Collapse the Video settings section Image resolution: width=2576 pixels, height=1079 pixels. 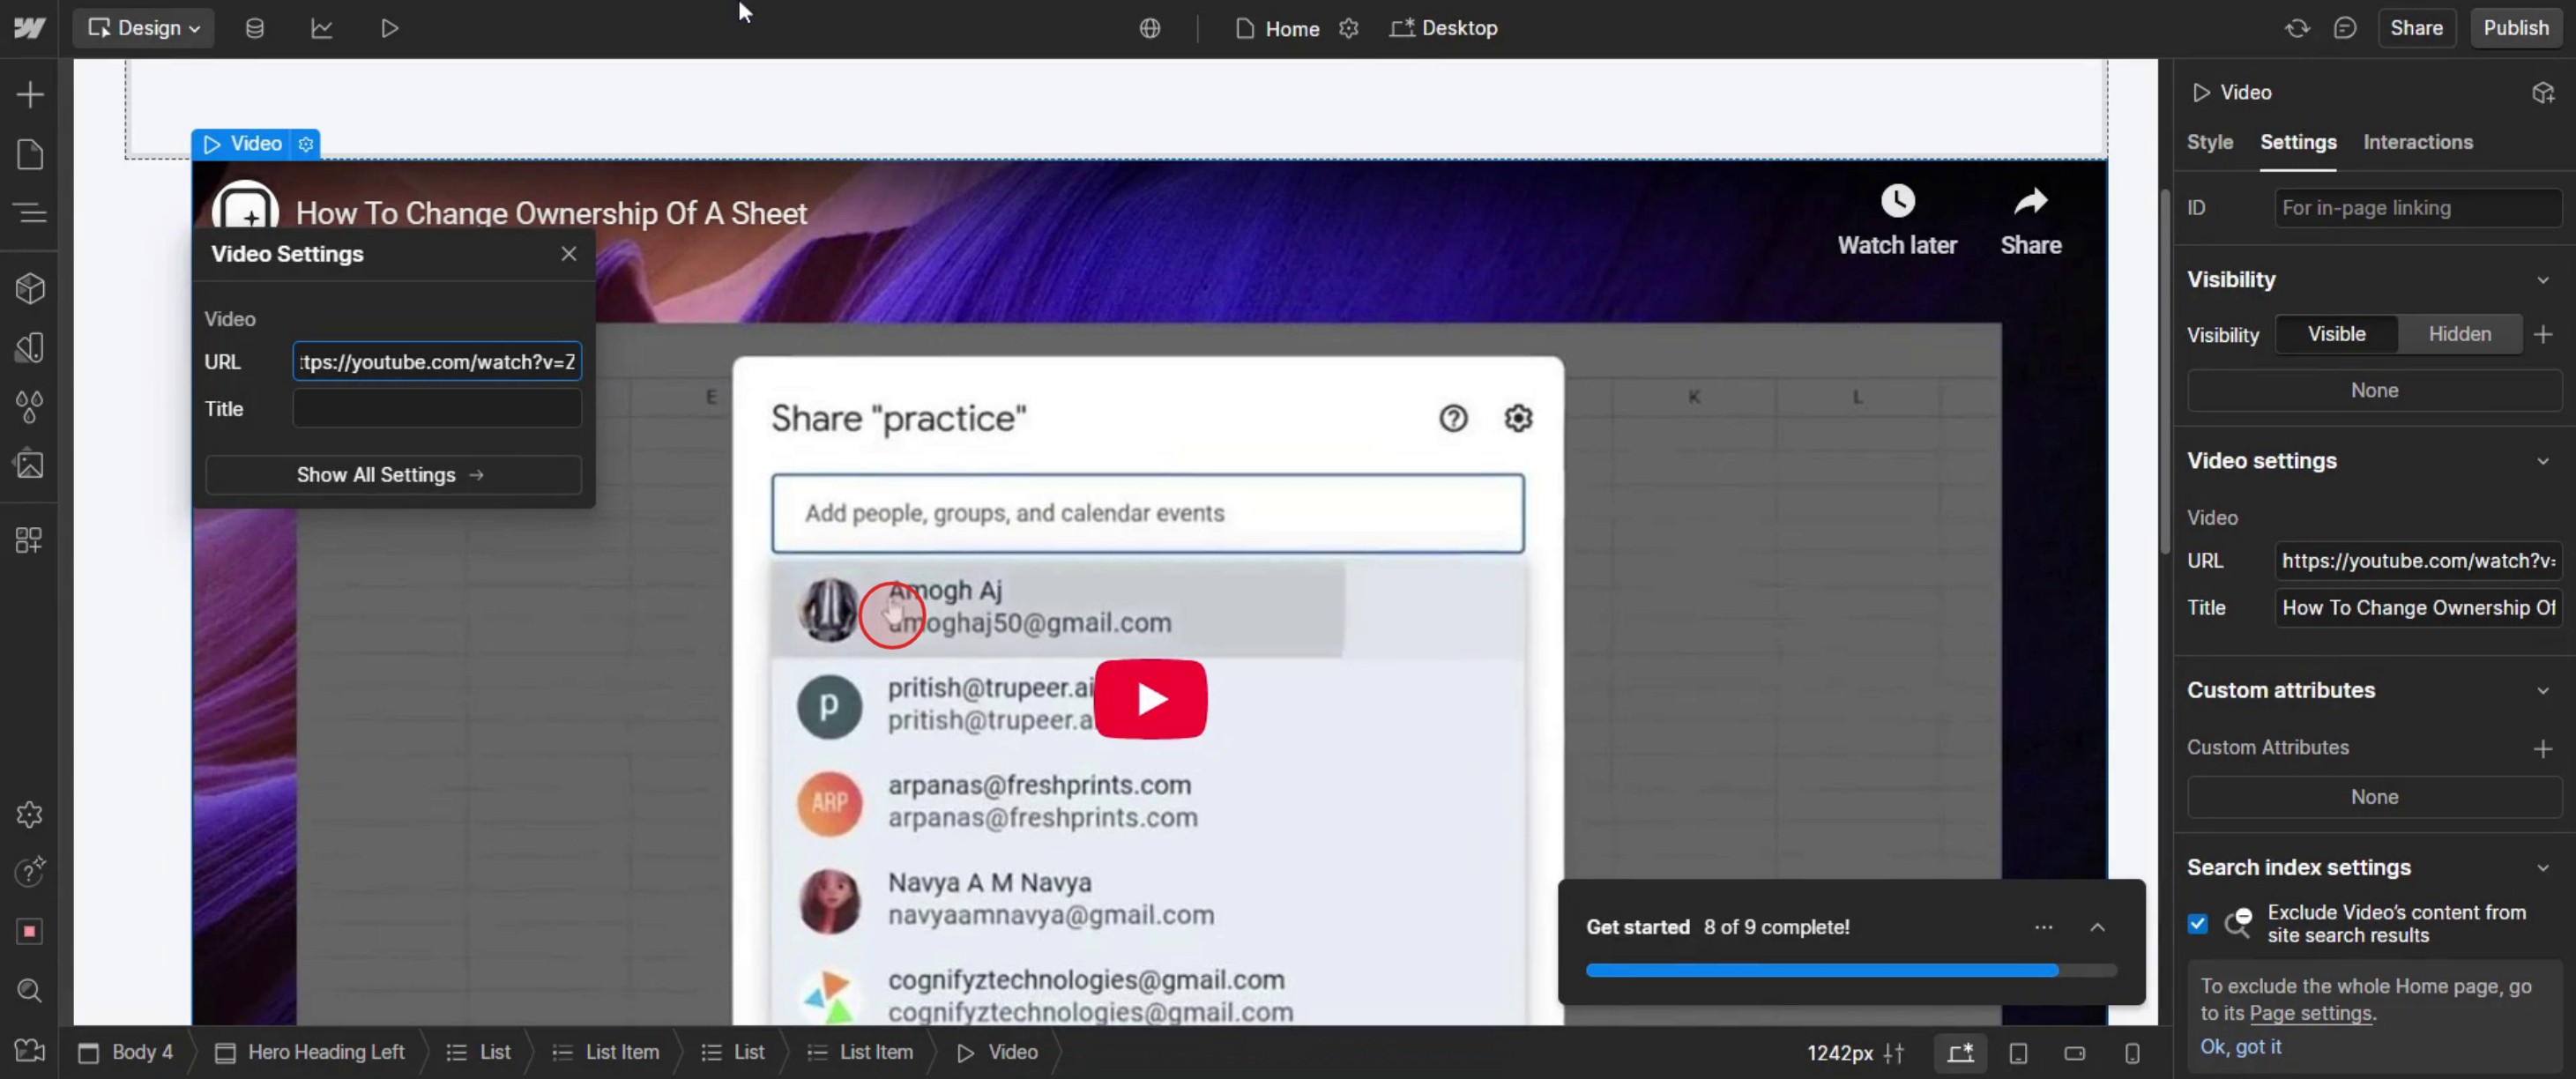click(x=2542, y=461)
